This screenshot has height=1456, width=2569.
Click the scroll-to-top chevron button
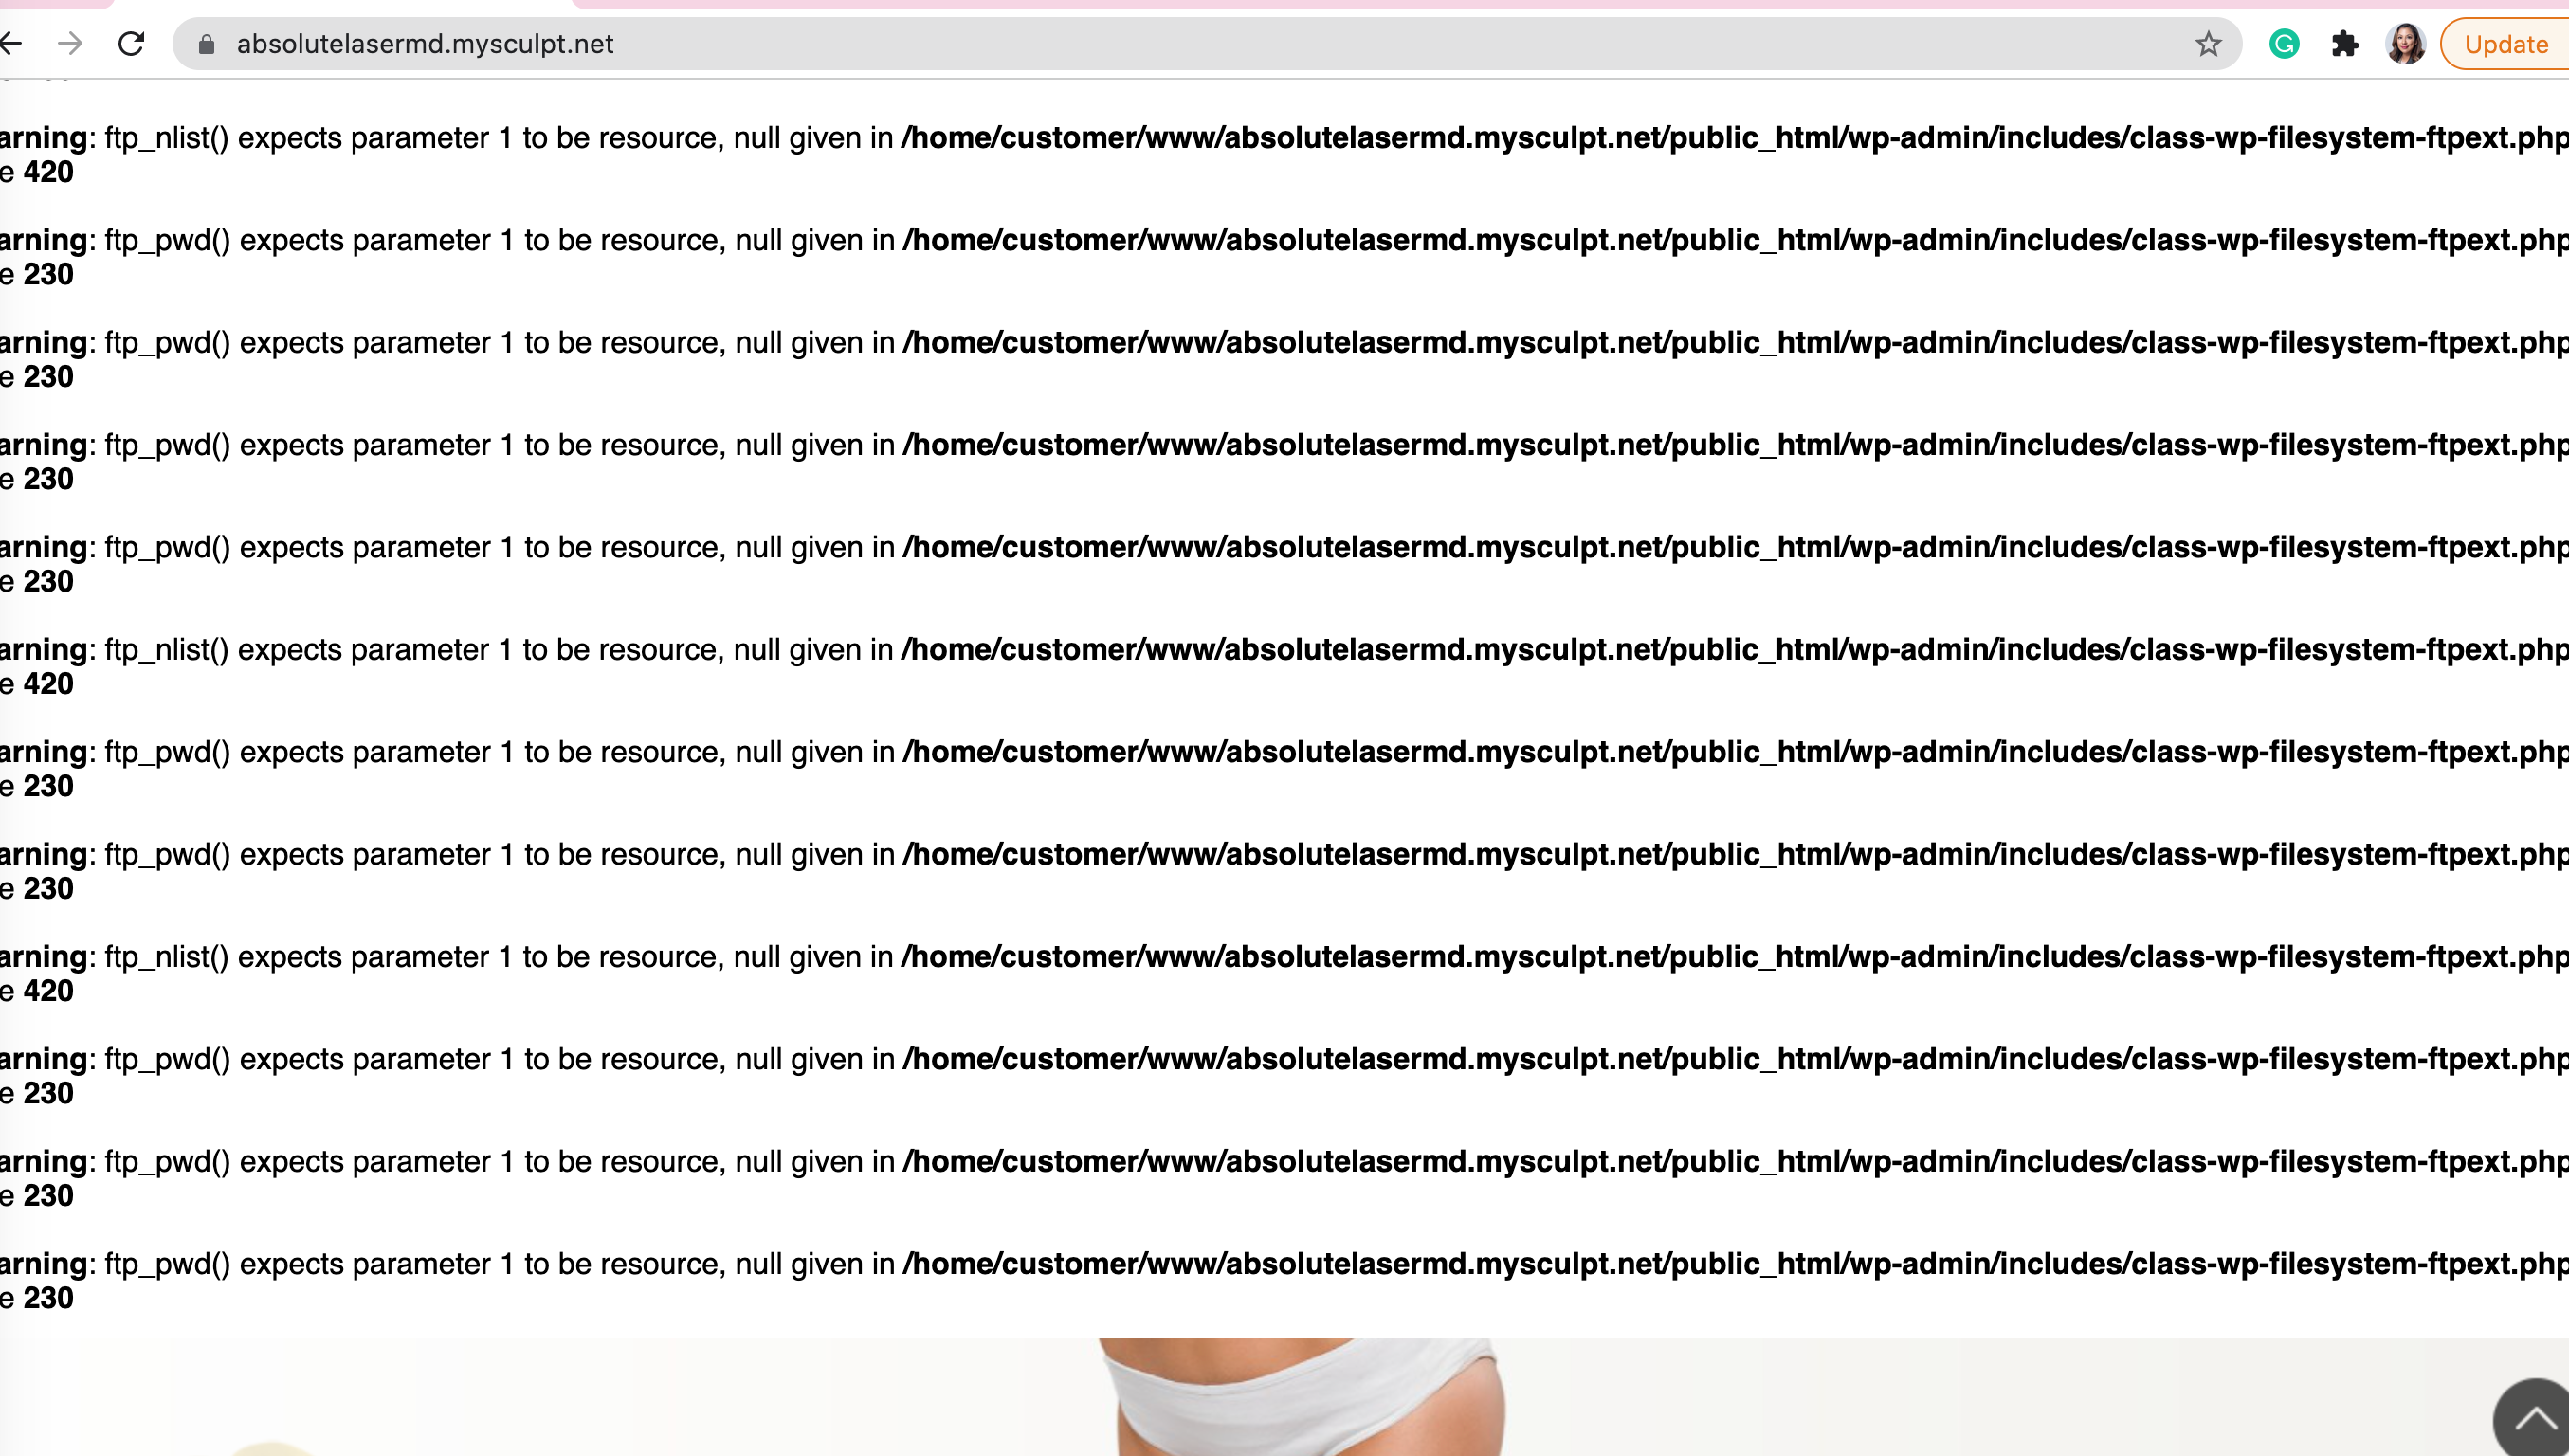click(2532, 1418)
